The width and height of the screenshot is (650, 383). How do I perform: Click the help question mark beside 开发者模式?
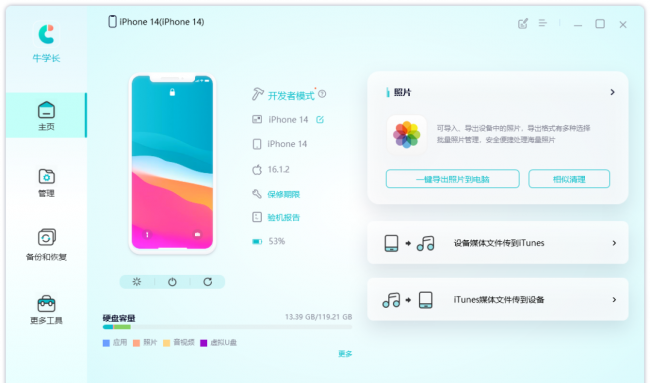[322, 95]
